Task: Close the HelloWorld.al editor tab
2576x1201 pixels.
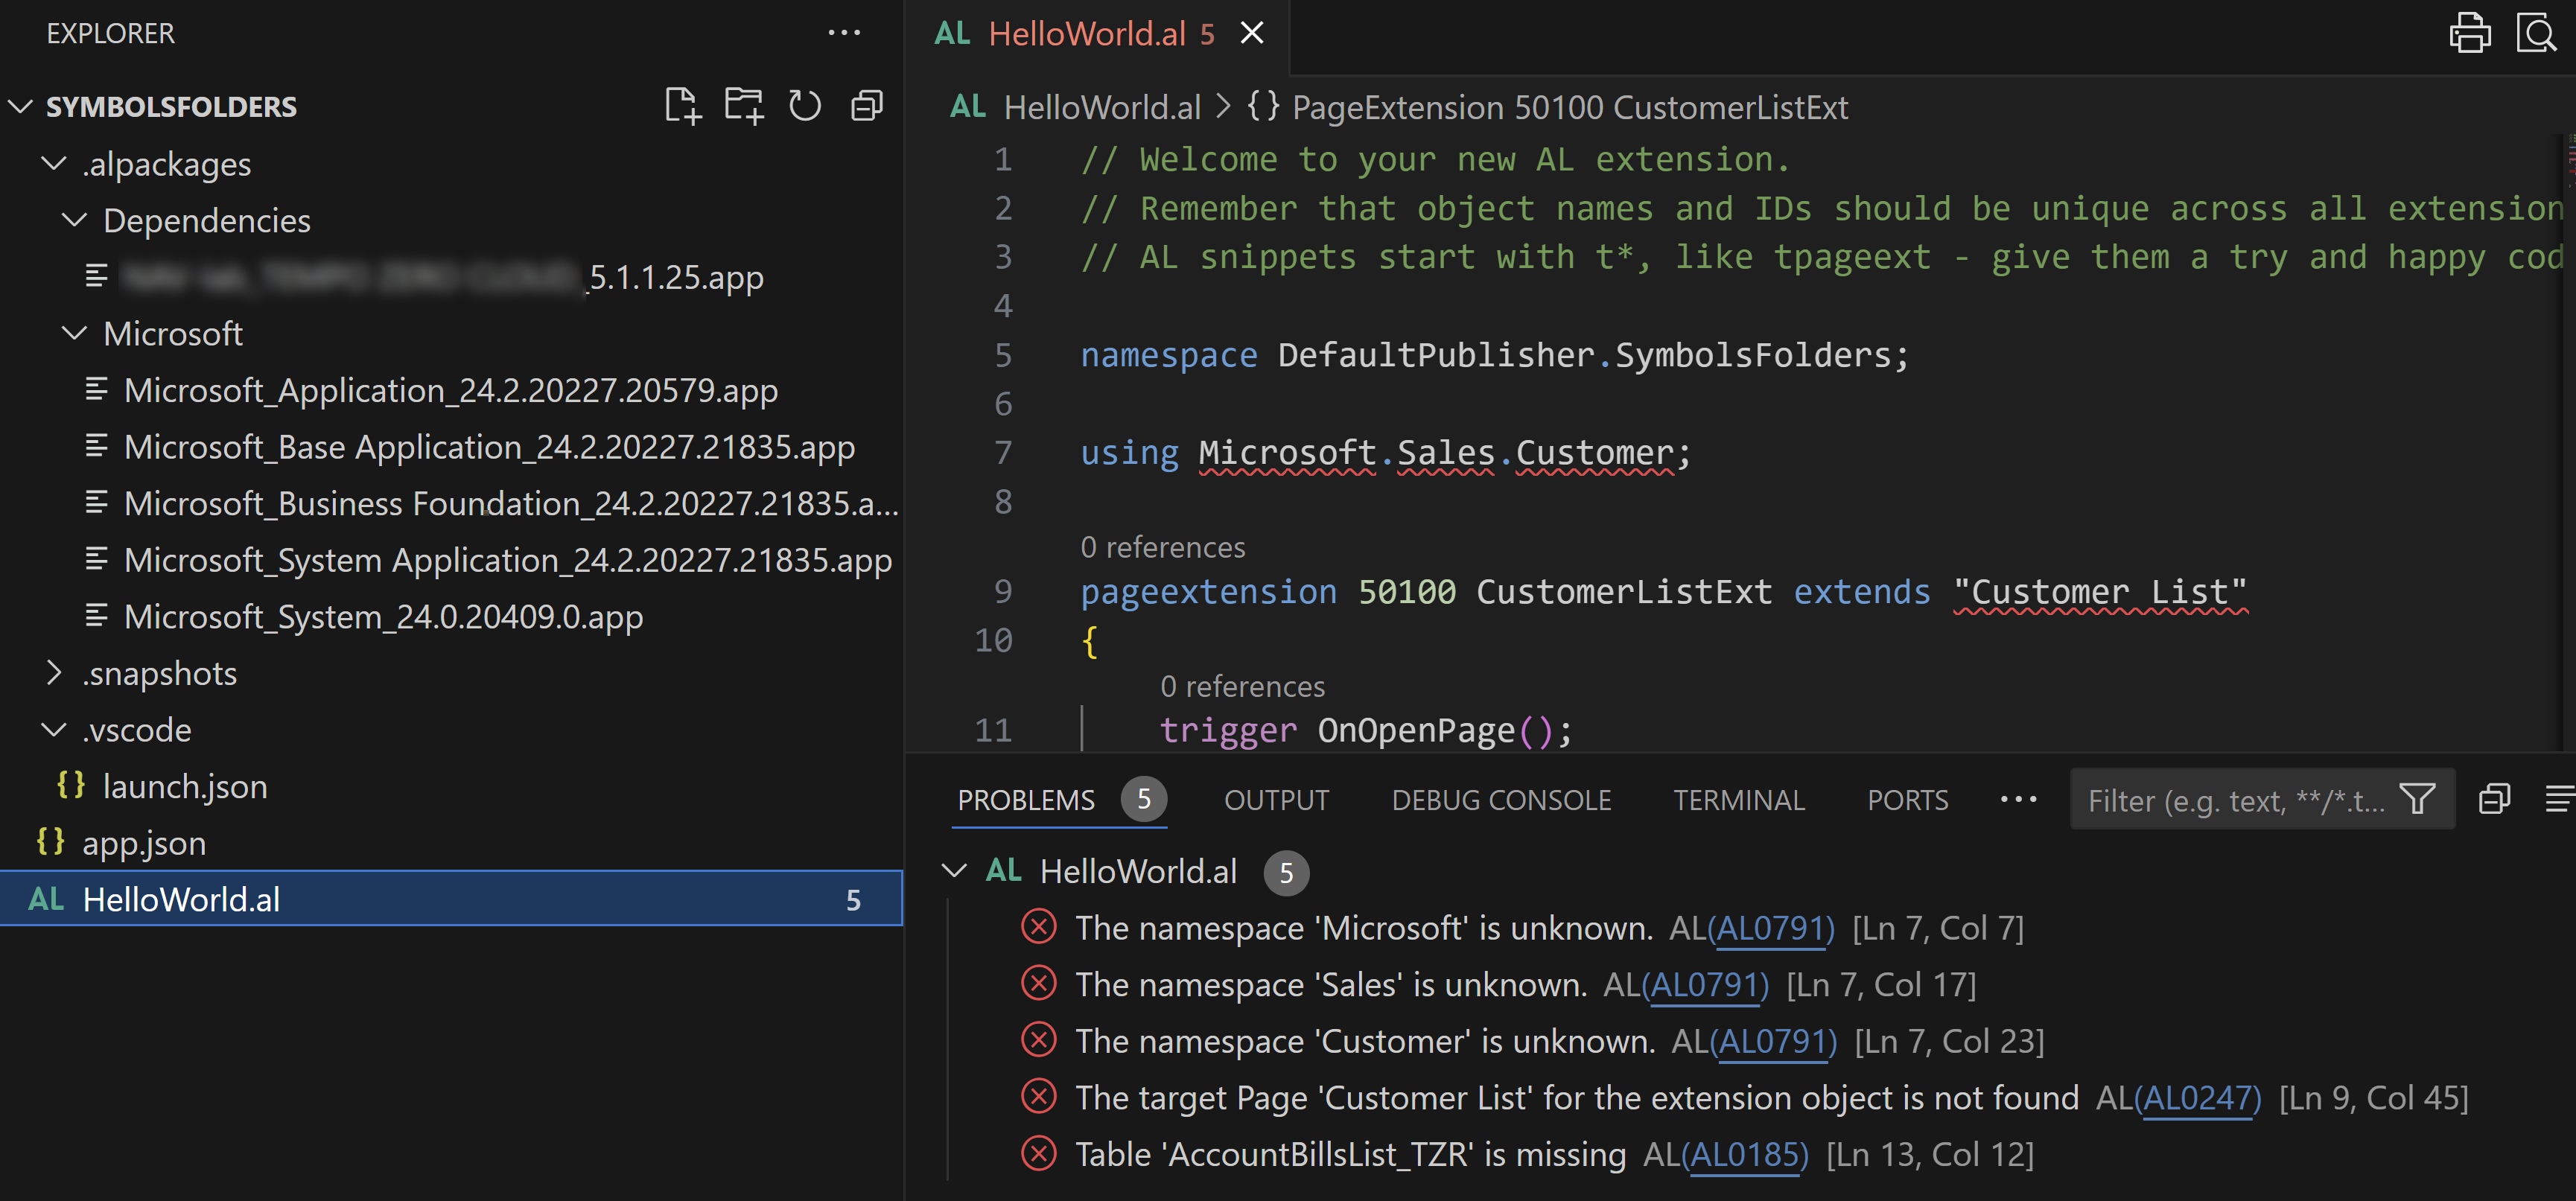Action: pyautogui.click(x=1252, y=33)
